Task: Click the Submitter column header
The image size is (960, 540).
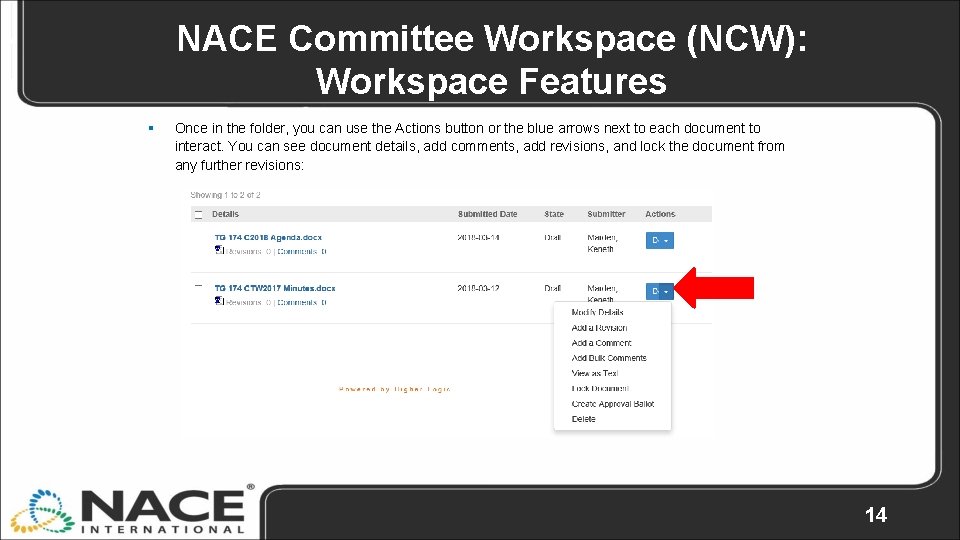Action: pos(606,214)
